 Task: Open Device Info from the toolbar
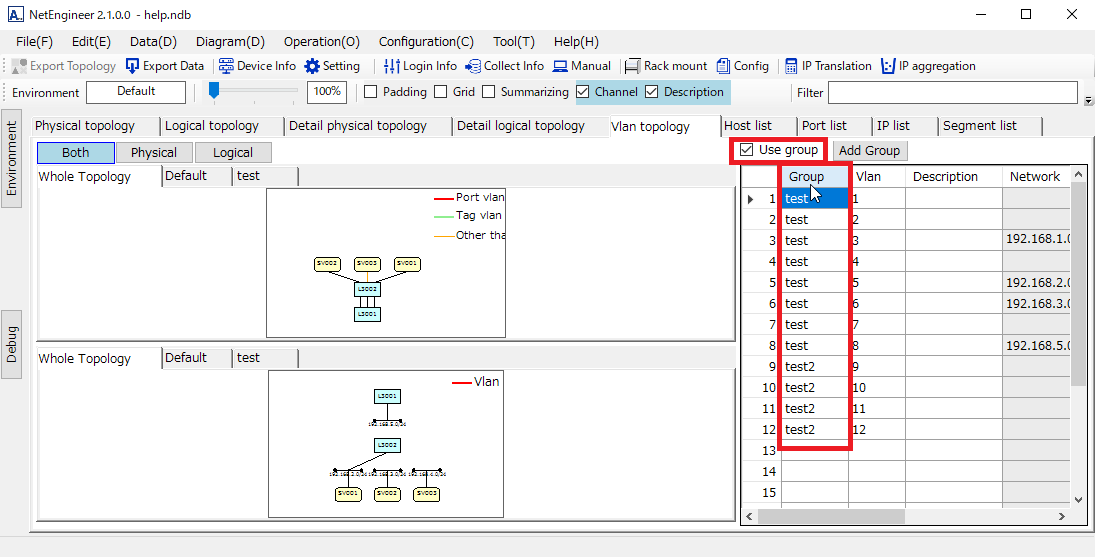tap(226, 66)
